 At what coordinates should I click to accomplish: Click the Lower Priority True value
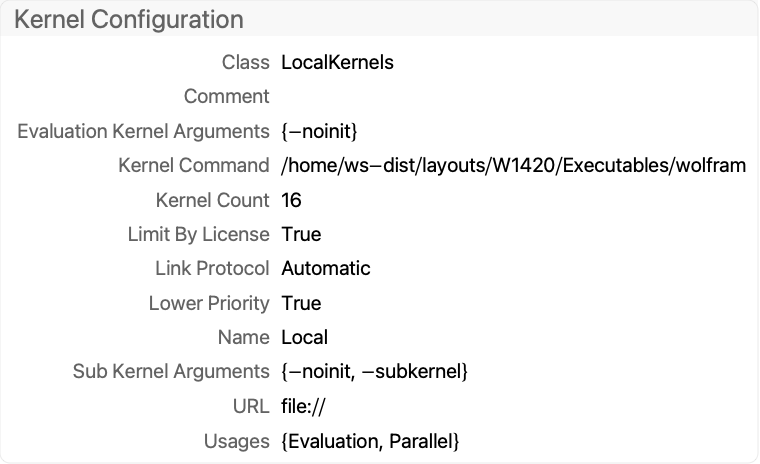[x=301, y=303]
